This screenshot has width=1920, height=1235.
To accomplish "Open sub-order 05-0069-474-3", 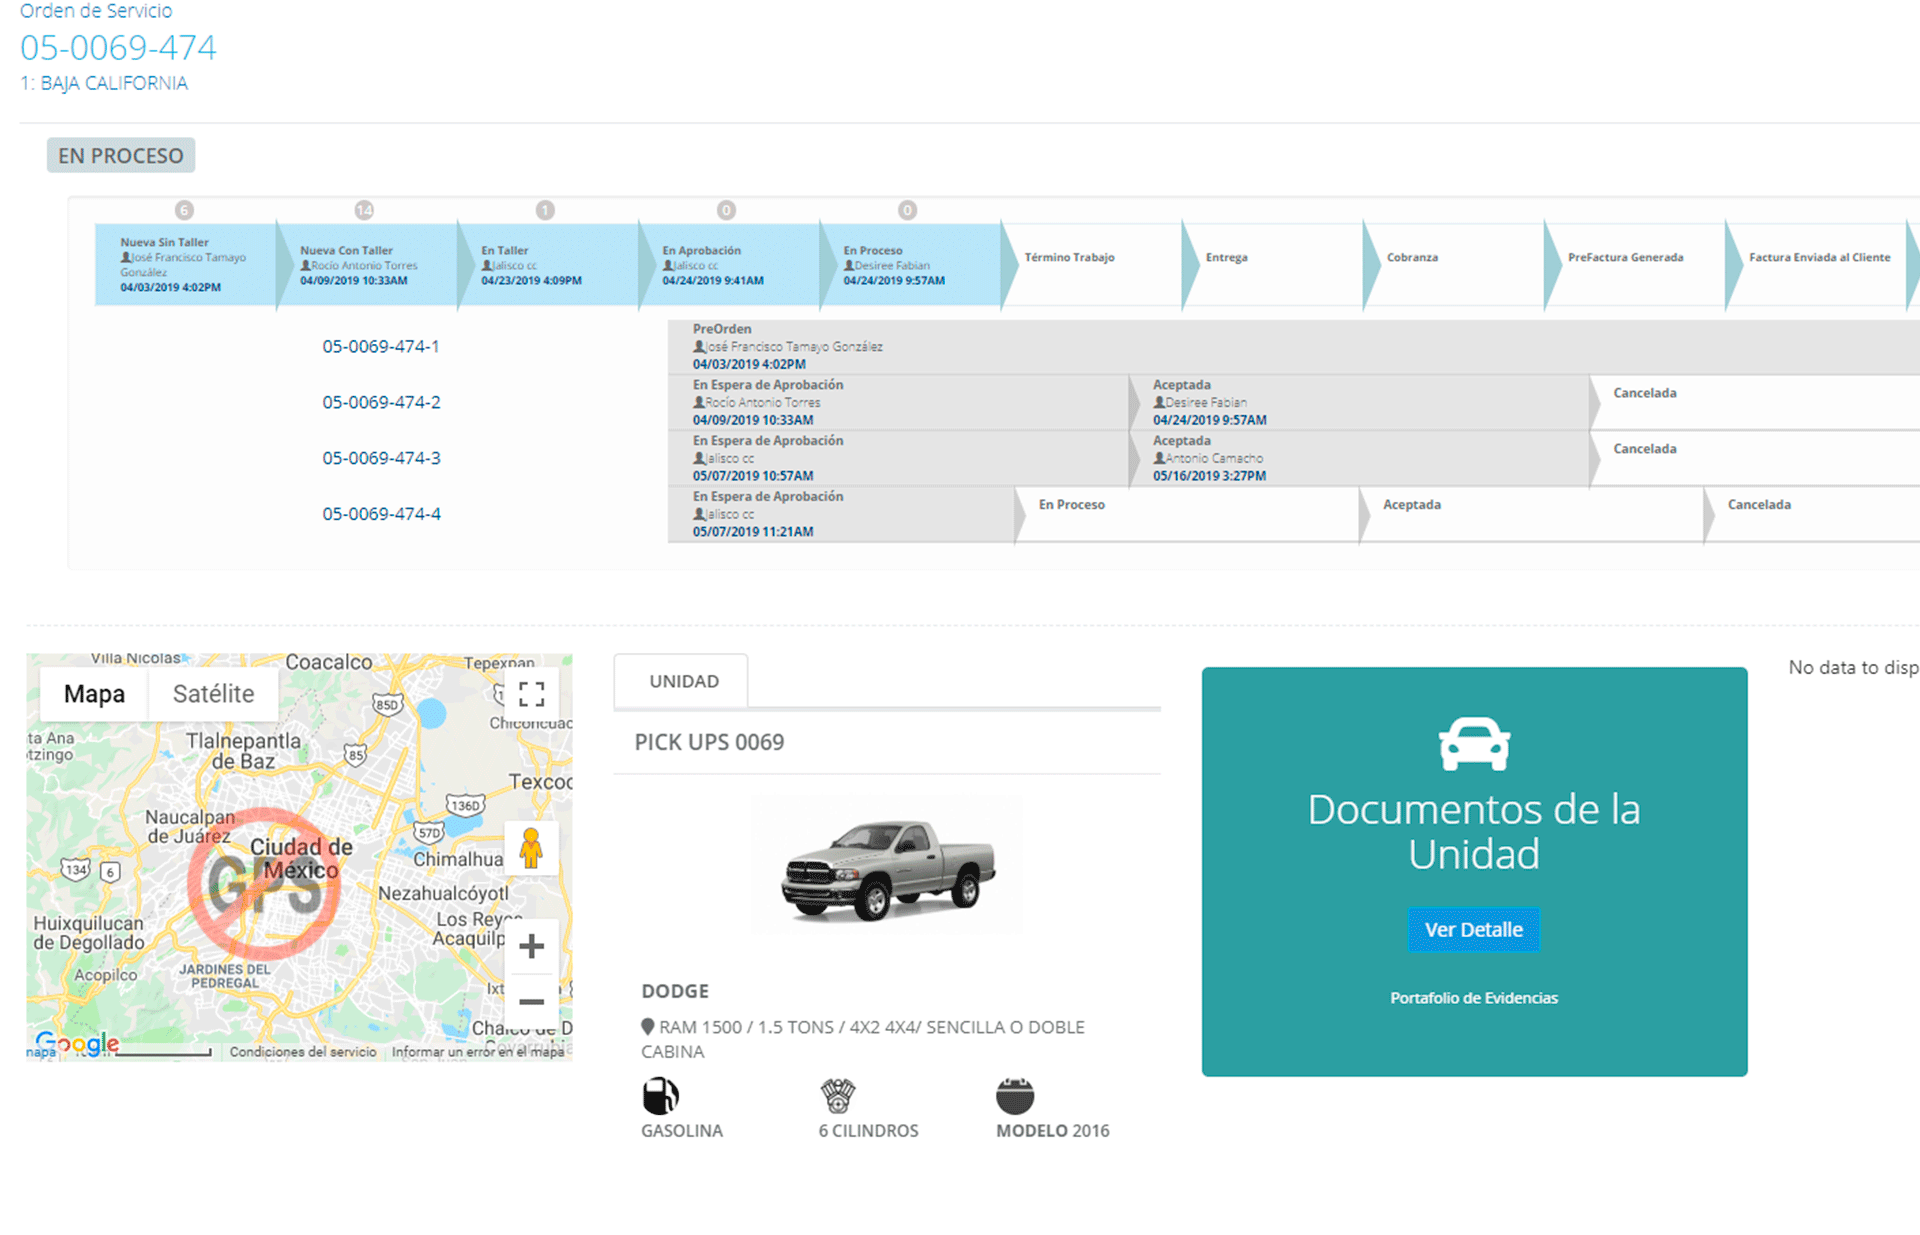I will pos(381,458).
